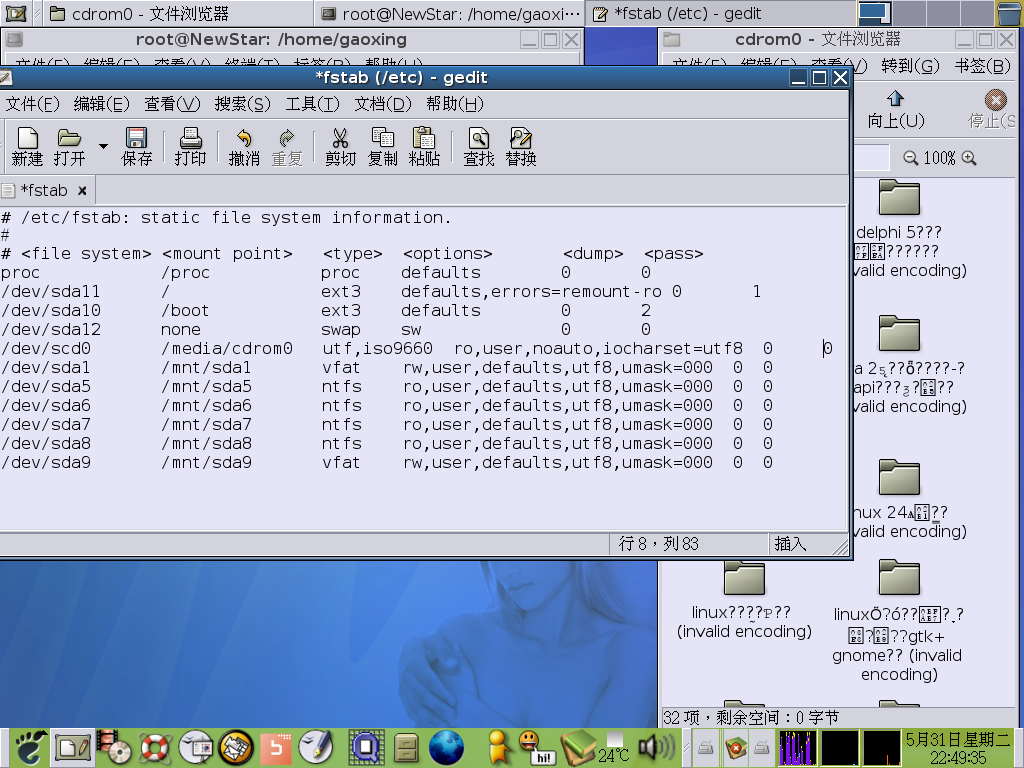Open the File (文件) menu in gedit
The width and height of the screenshot is (1024, 768).
pyautogui.click(x=32, y=104)
